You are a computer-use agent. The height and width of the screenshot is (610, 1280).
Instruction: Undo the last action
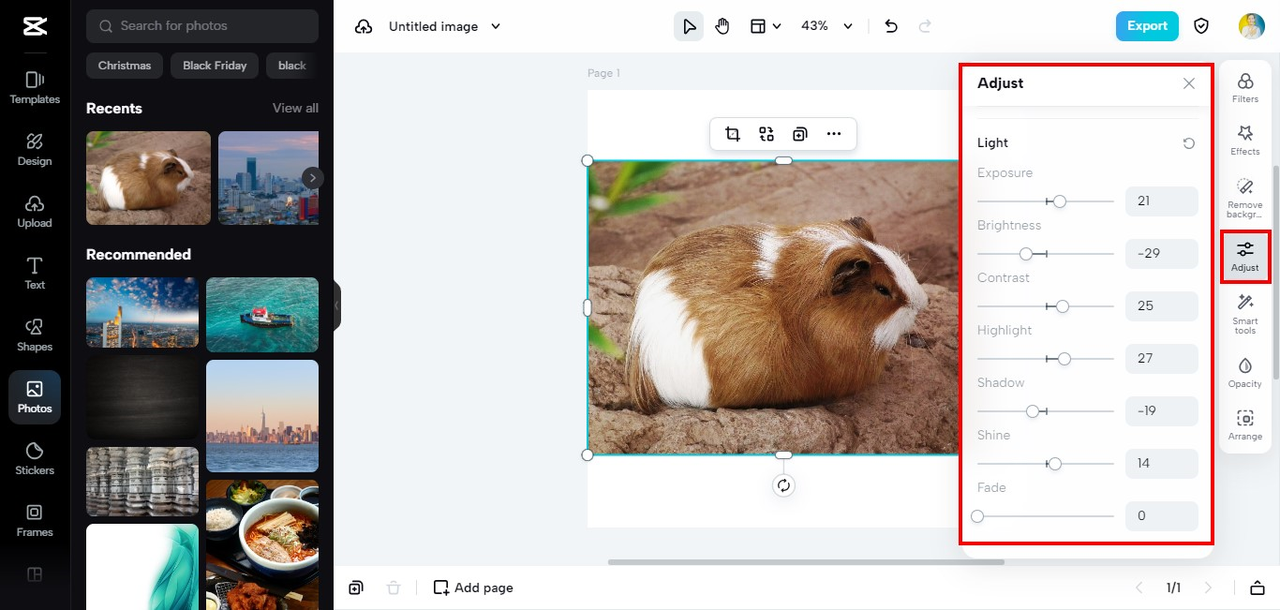[x=891, y=26]
